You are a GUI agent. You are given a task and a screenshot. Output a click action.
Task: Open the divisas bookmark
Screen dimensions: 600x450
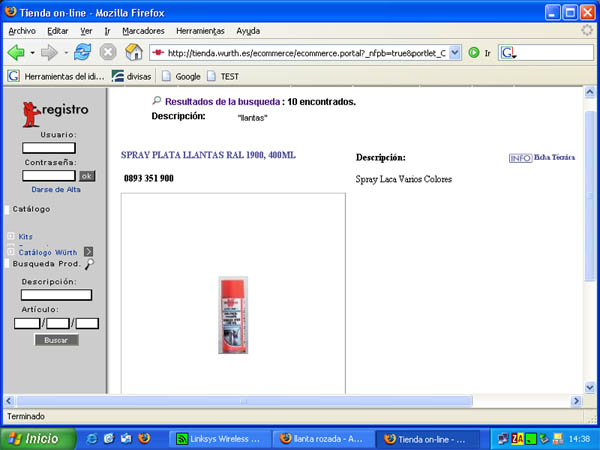[131, 76]
